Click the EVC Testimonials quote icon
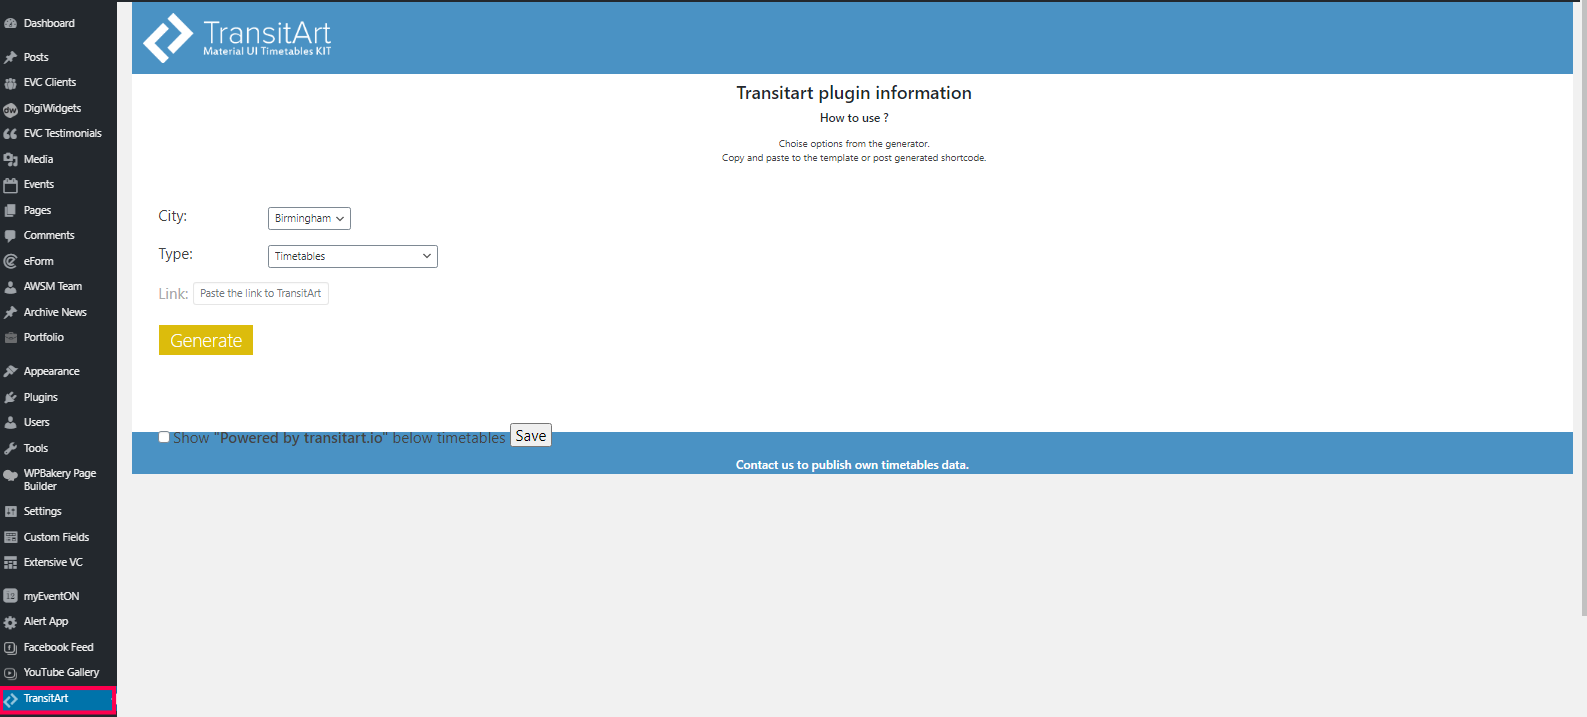The image size is (1587, 717). tap(11, 134)
